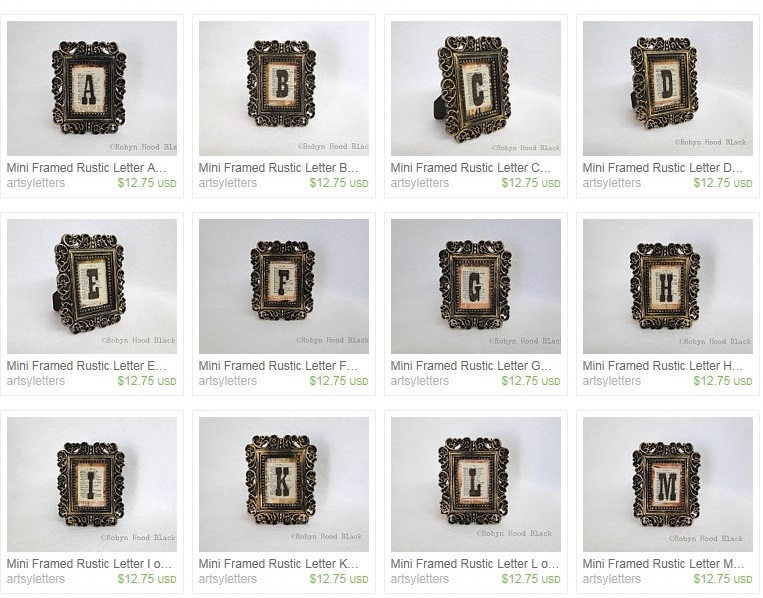Visit artsyletters shop under Letter B listing
The height and width of the screenshot is (598, 763).
click(x=228, y=183)
